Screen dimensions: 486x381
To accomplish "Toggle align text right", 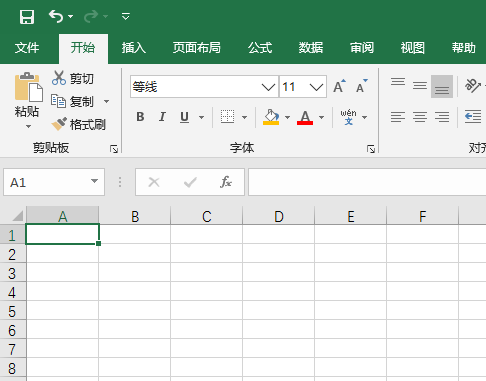I will click(x=442, y=117).
